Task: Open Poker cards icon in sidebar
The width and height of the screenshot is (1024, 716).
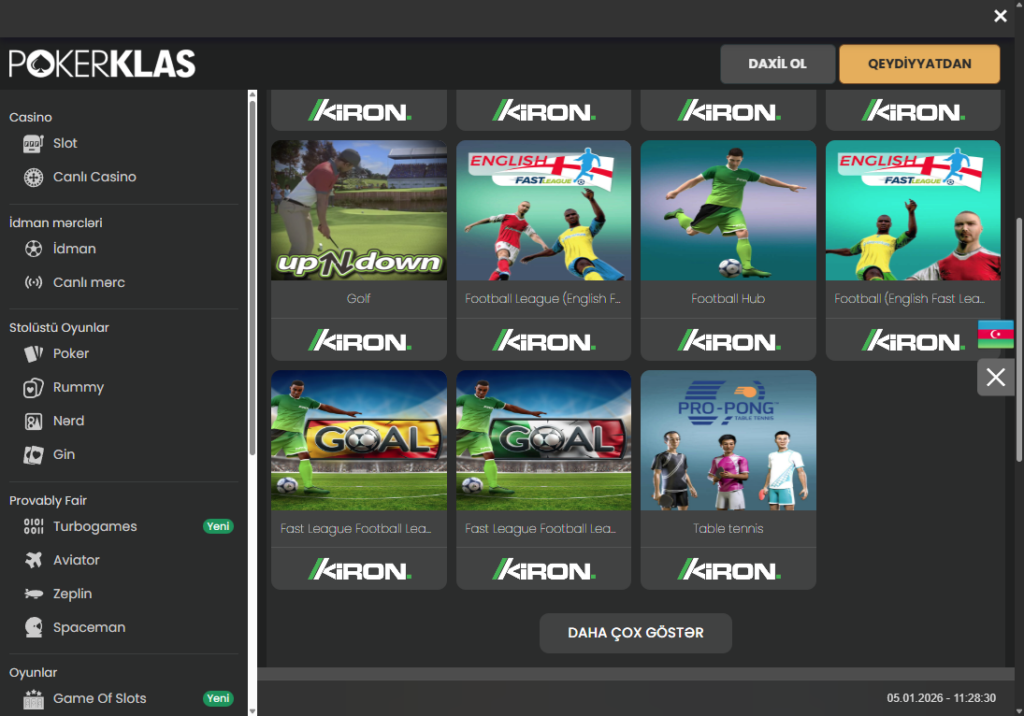Action: [34, 354]
